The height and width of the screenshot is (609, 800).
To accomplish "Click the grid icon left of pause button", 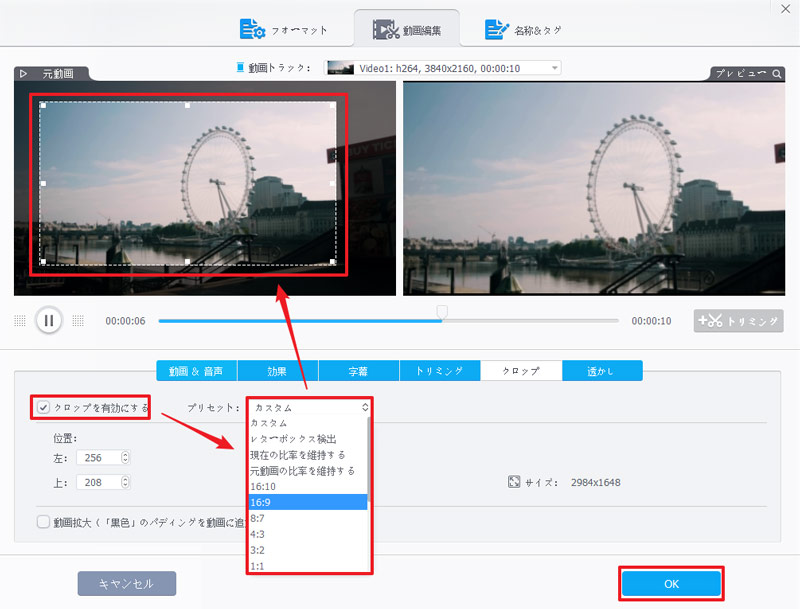I will click(18, 320).
